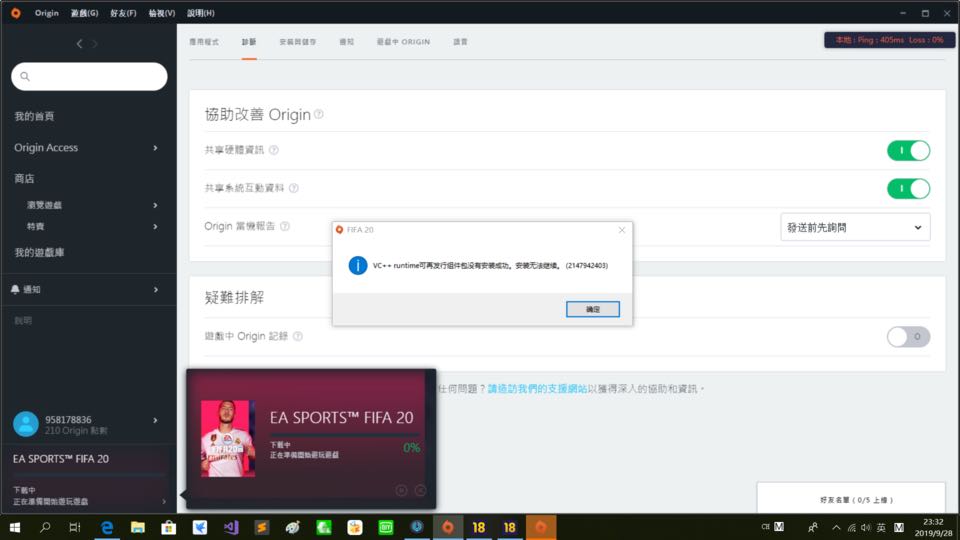Enable the 遊戲中 Origin 記錄 switch
Image resolution: width=960 pixels, height=540 pixels.
tap(909, 337)
